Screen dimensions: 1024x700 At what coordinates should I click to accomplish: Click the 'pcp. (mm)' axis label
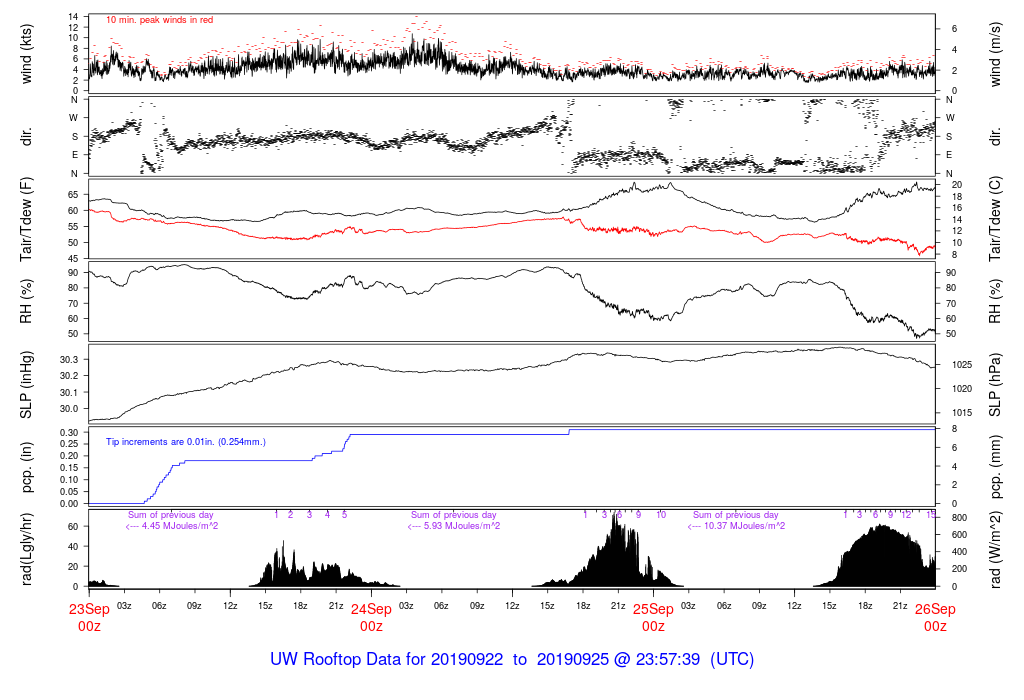coord(995,468)
